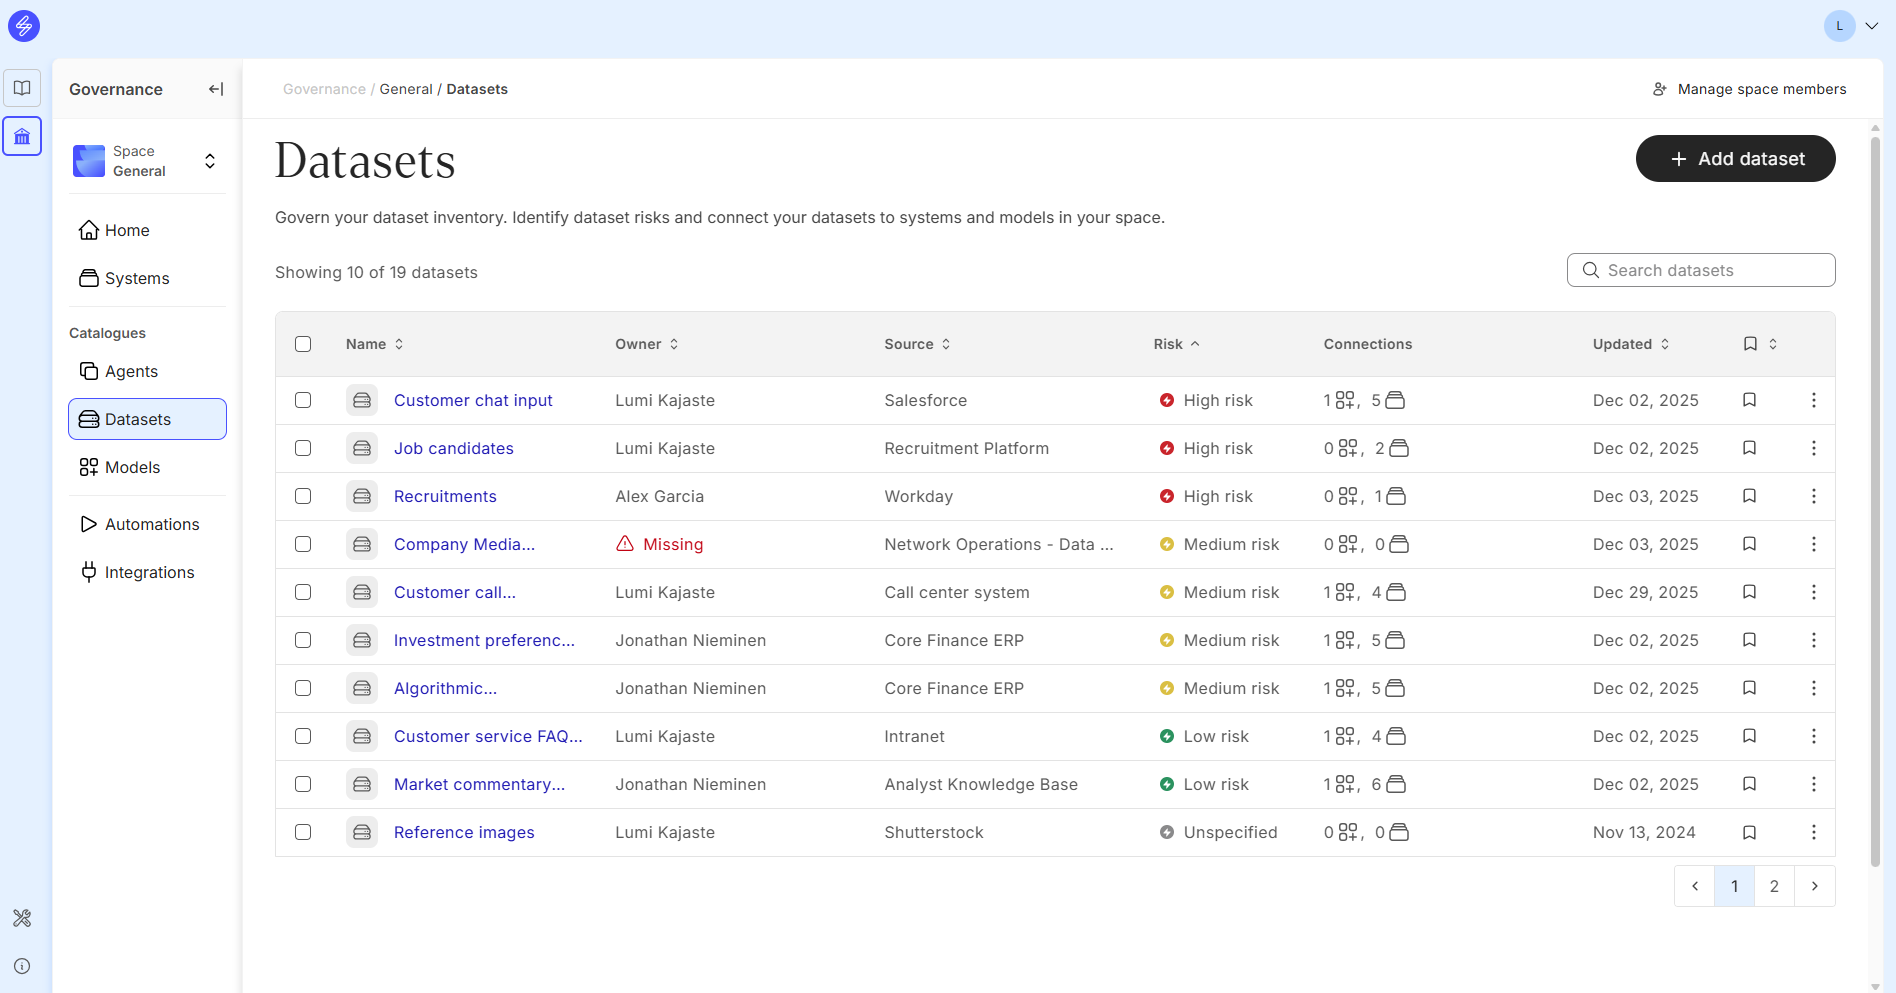Image resolution: width=1896 pixels, height=993 pixels.
Task: Go to Models in the catalogues menu
Action: point(132,467)
